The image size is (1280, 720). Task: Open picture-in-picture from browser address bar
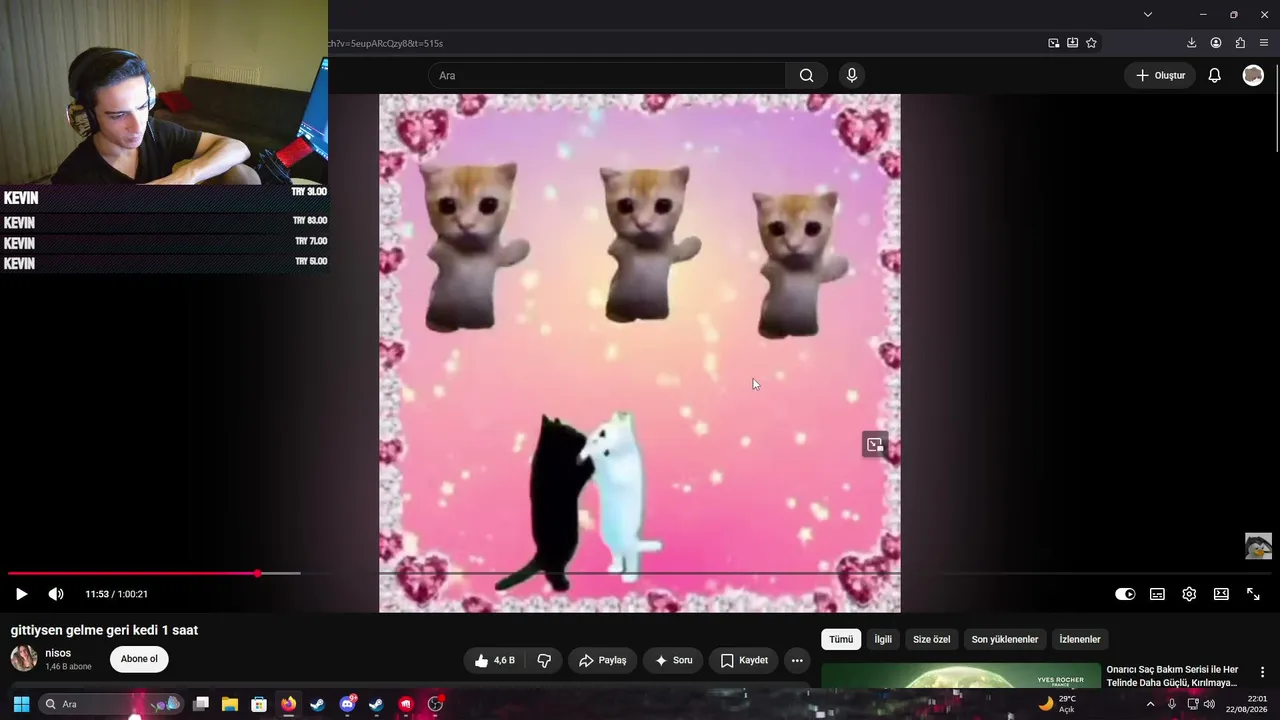[x=1053, y=43]
